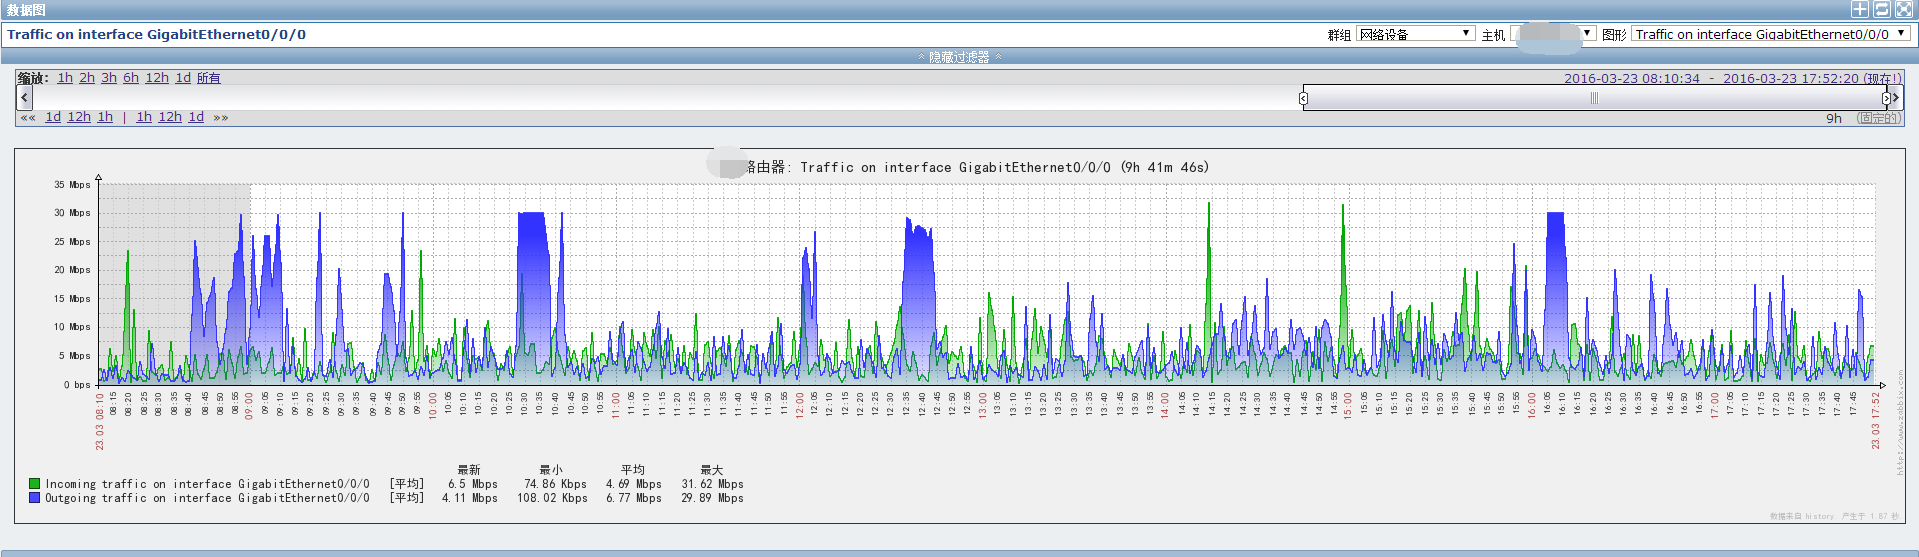This screenshot has width=1919, height=557.
Task: Set zoom to 1d in 缩放 row
Action: click(x=183, y=78)
